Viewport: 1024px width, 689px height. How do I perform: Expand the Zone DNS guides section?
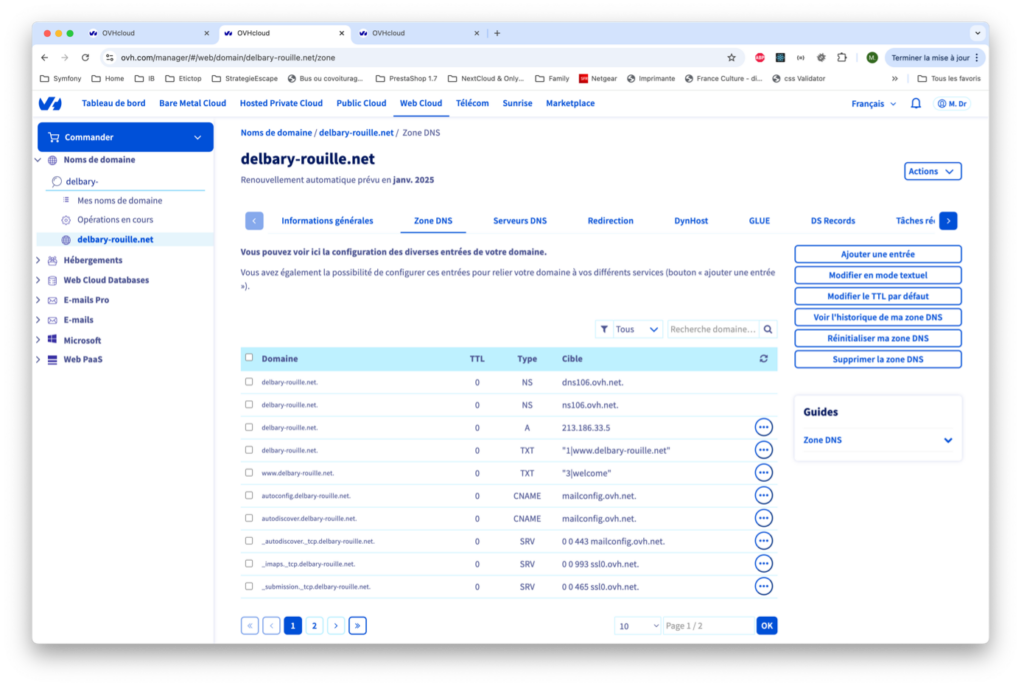(x=877, y=440)
